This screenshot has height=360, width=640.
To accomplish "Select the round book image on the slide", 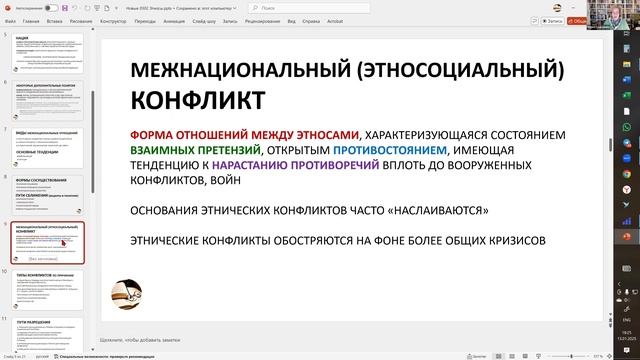I will (127, 294).
